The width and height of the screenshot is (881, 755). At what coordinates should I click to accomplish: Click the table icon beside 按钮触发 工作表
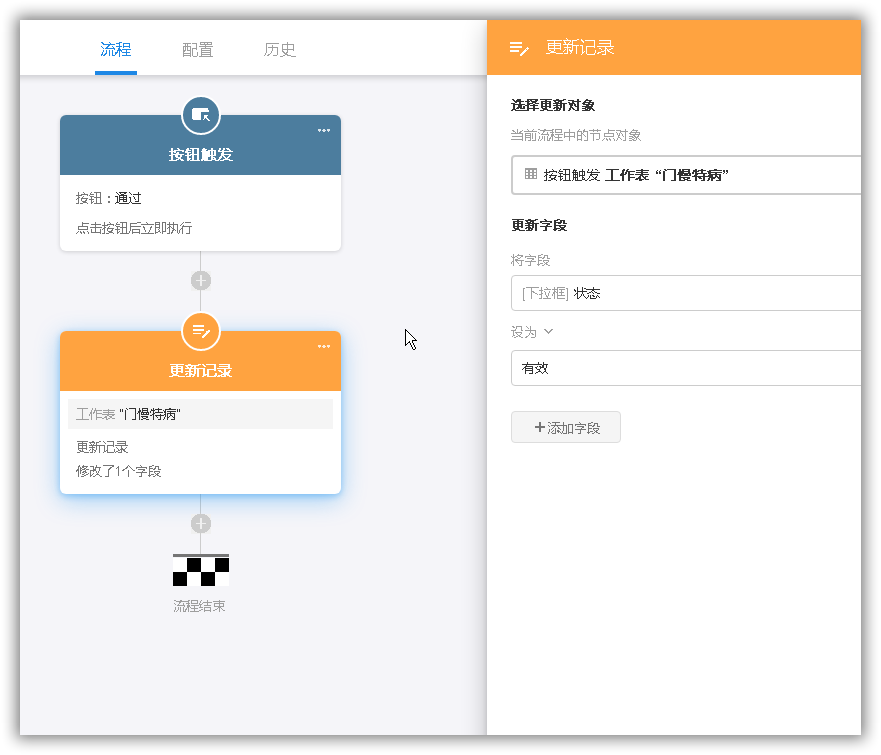tap(531, 174)
